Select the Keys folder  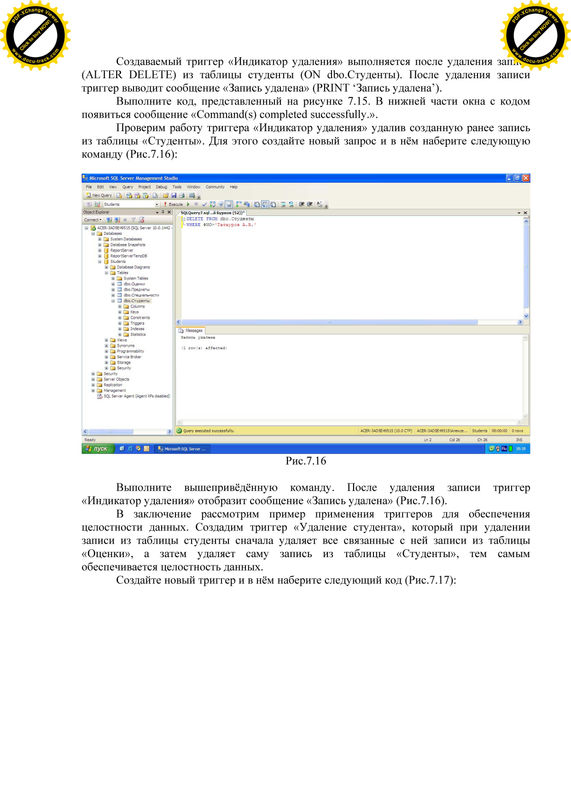pos(134,312)
